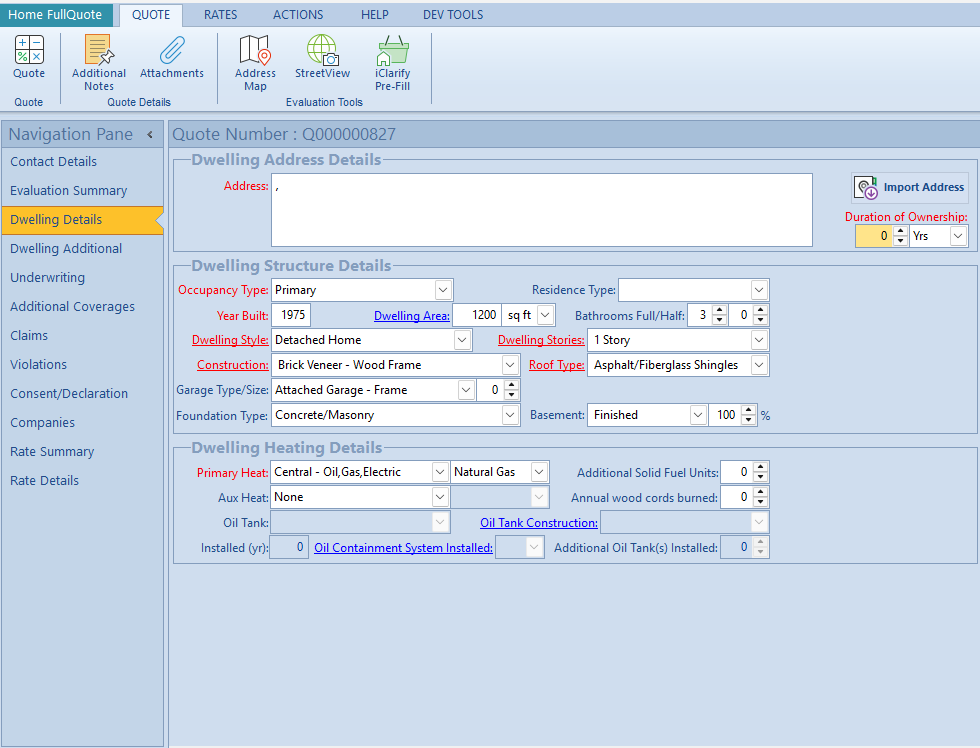Go to Companies page
Viewport: 980px width, 748px height.
coord(82,422)
